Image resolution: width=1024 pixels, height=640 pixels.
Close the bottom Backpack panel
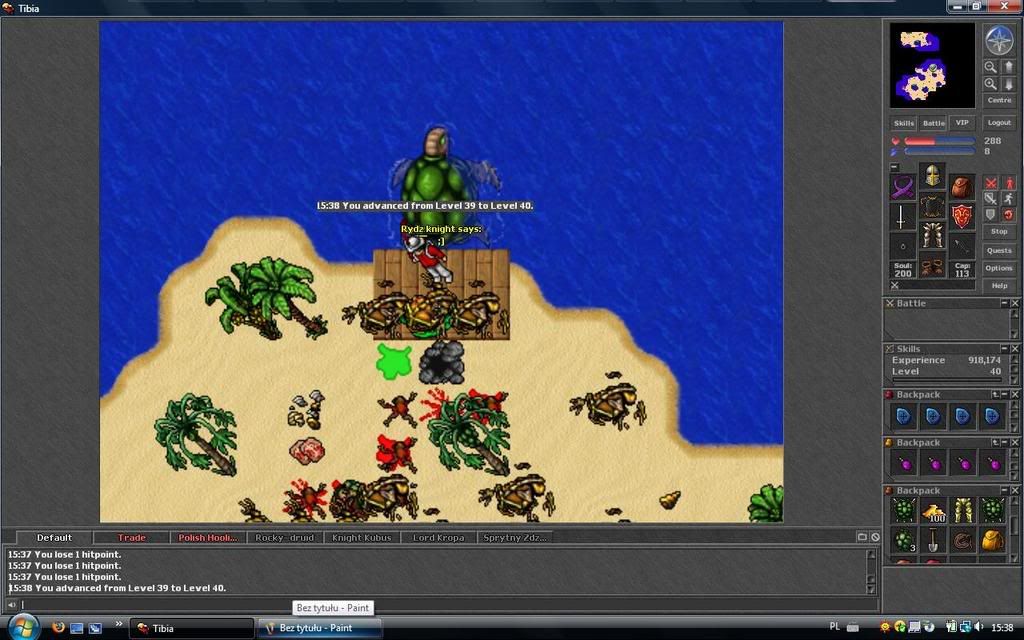(x=1015, y=490)
